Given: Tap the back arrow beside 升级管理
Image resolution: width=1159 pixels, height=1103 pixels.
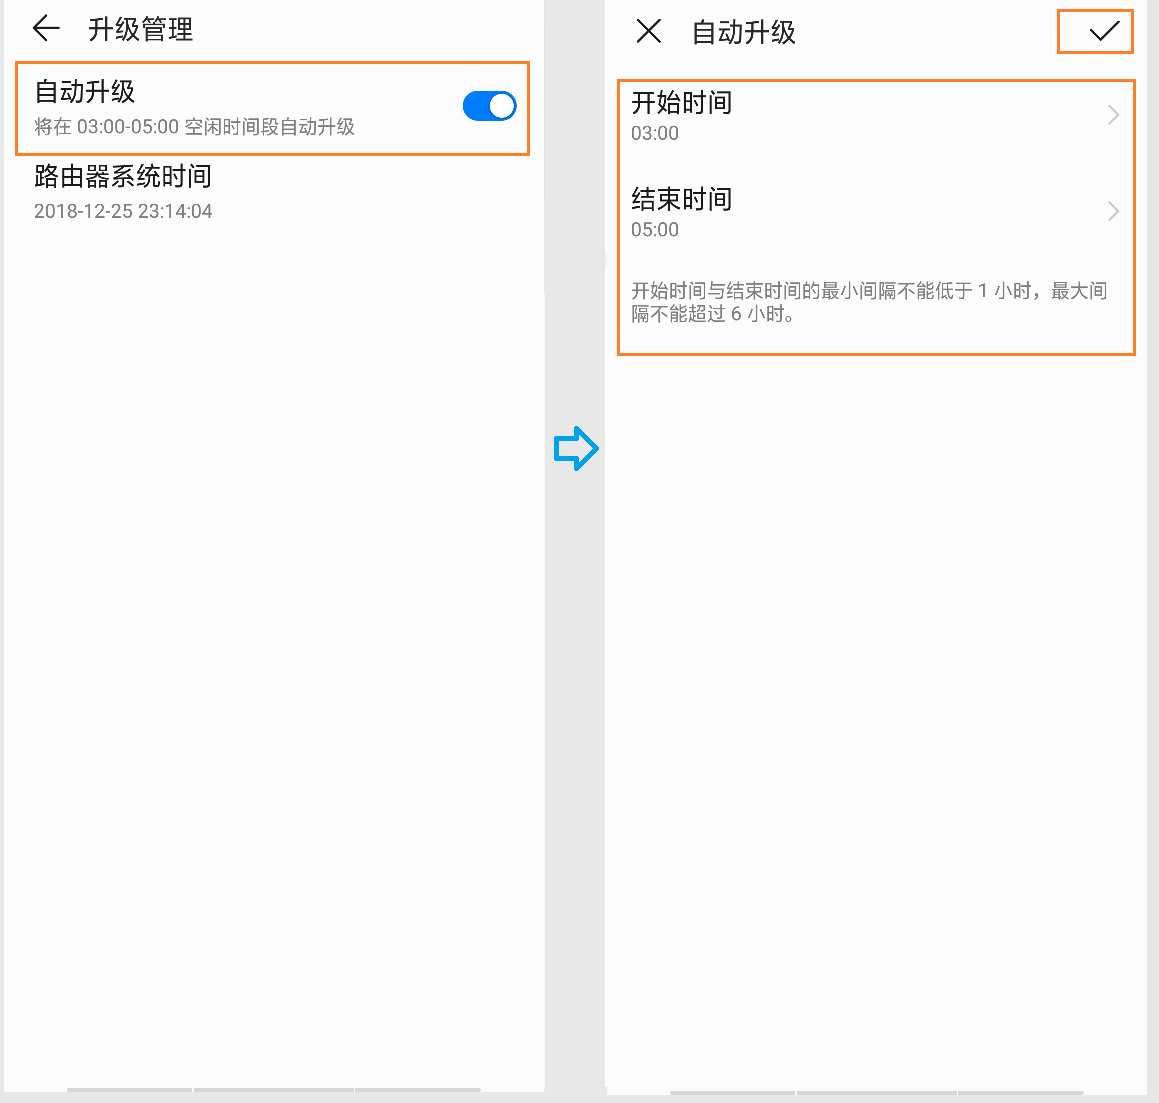Looking at the screenshot, I should [46, 29].
